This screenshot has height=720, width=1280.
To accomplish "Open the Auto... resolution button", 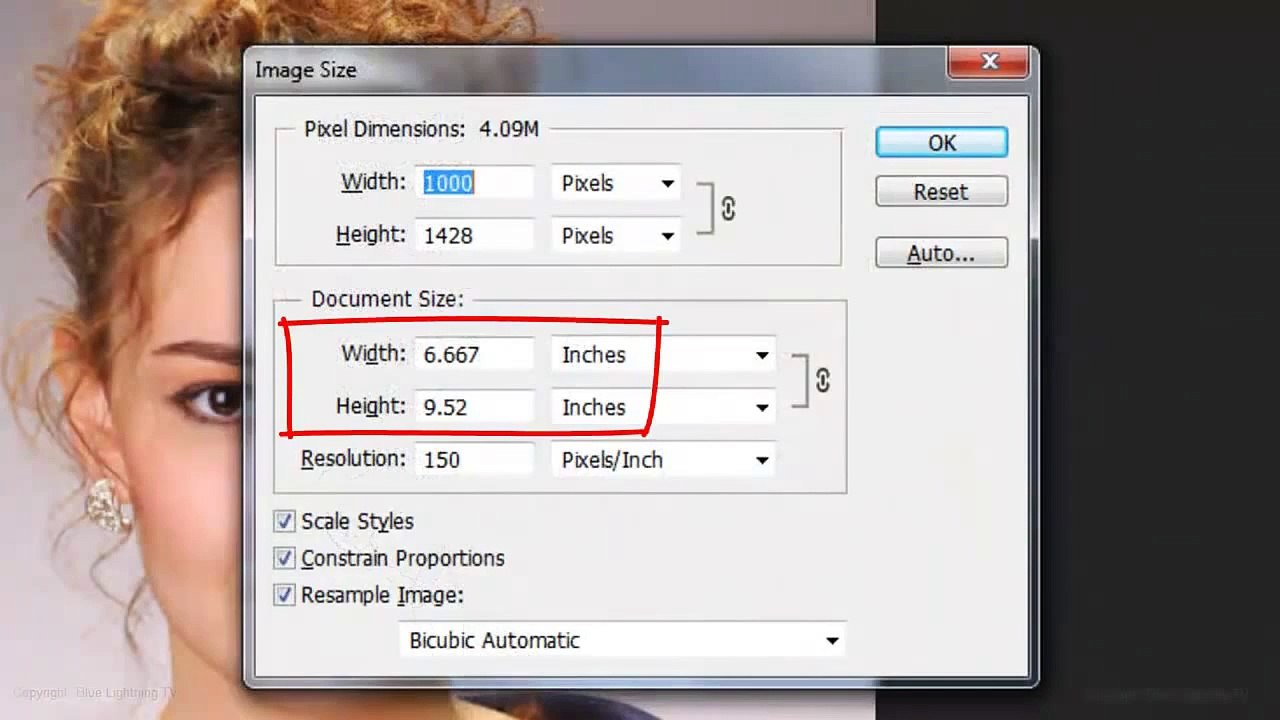I will pos(941,254).
